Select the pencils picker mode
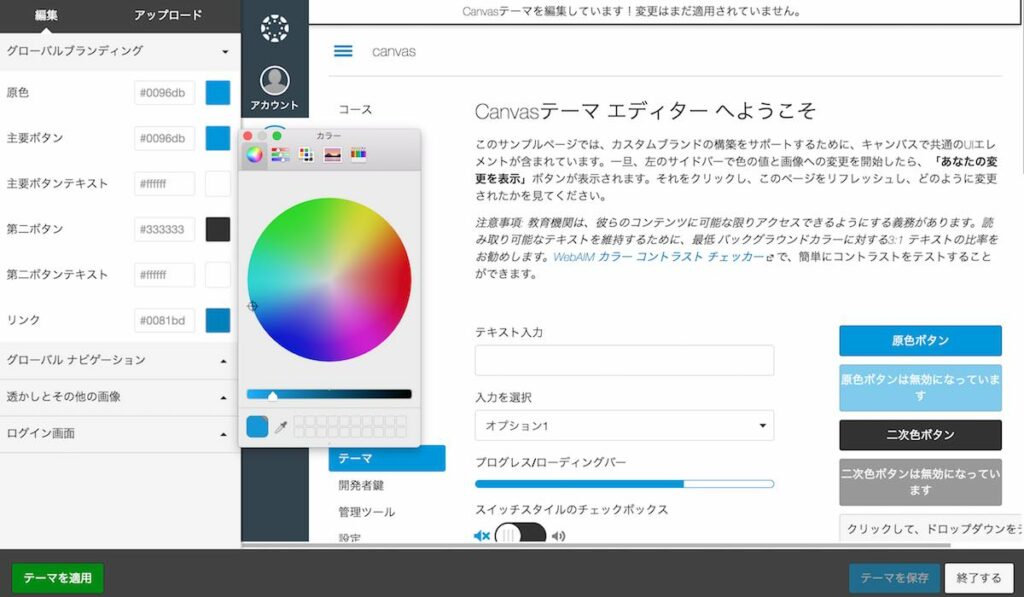Image resolution: width=1024 pixels, height=597 pixels. pos(359,155)
